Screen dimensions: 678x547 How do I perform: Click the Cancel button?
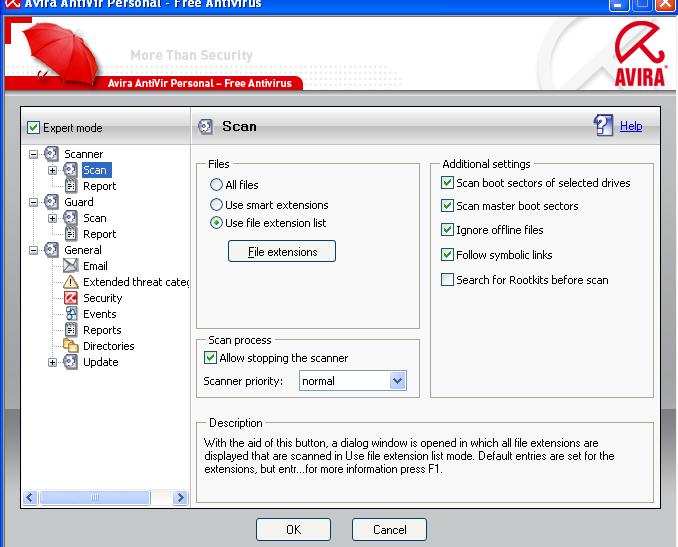click(389, 529)
